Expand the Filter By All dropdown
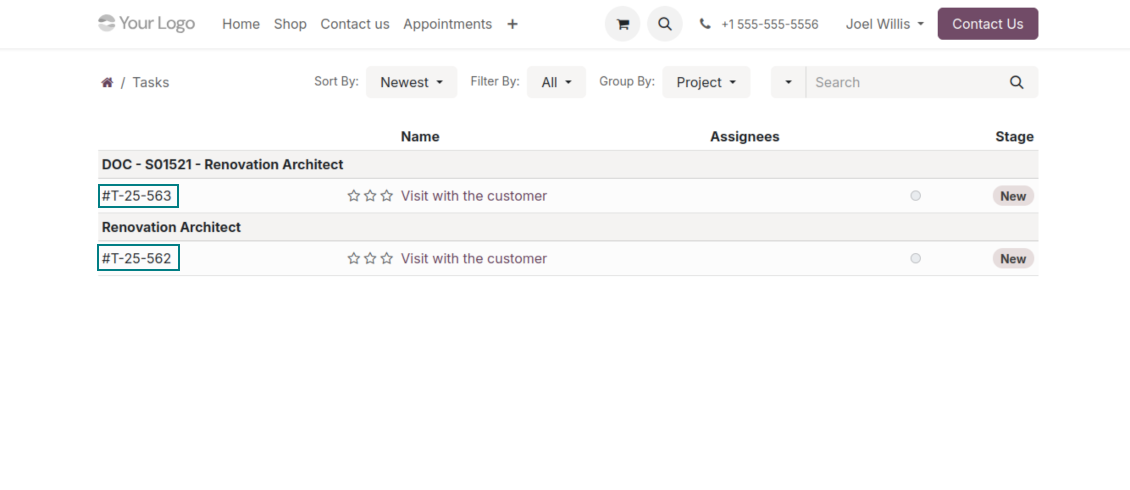The height and width of the screenshot is (490, 1130). [x=556, y=82]
